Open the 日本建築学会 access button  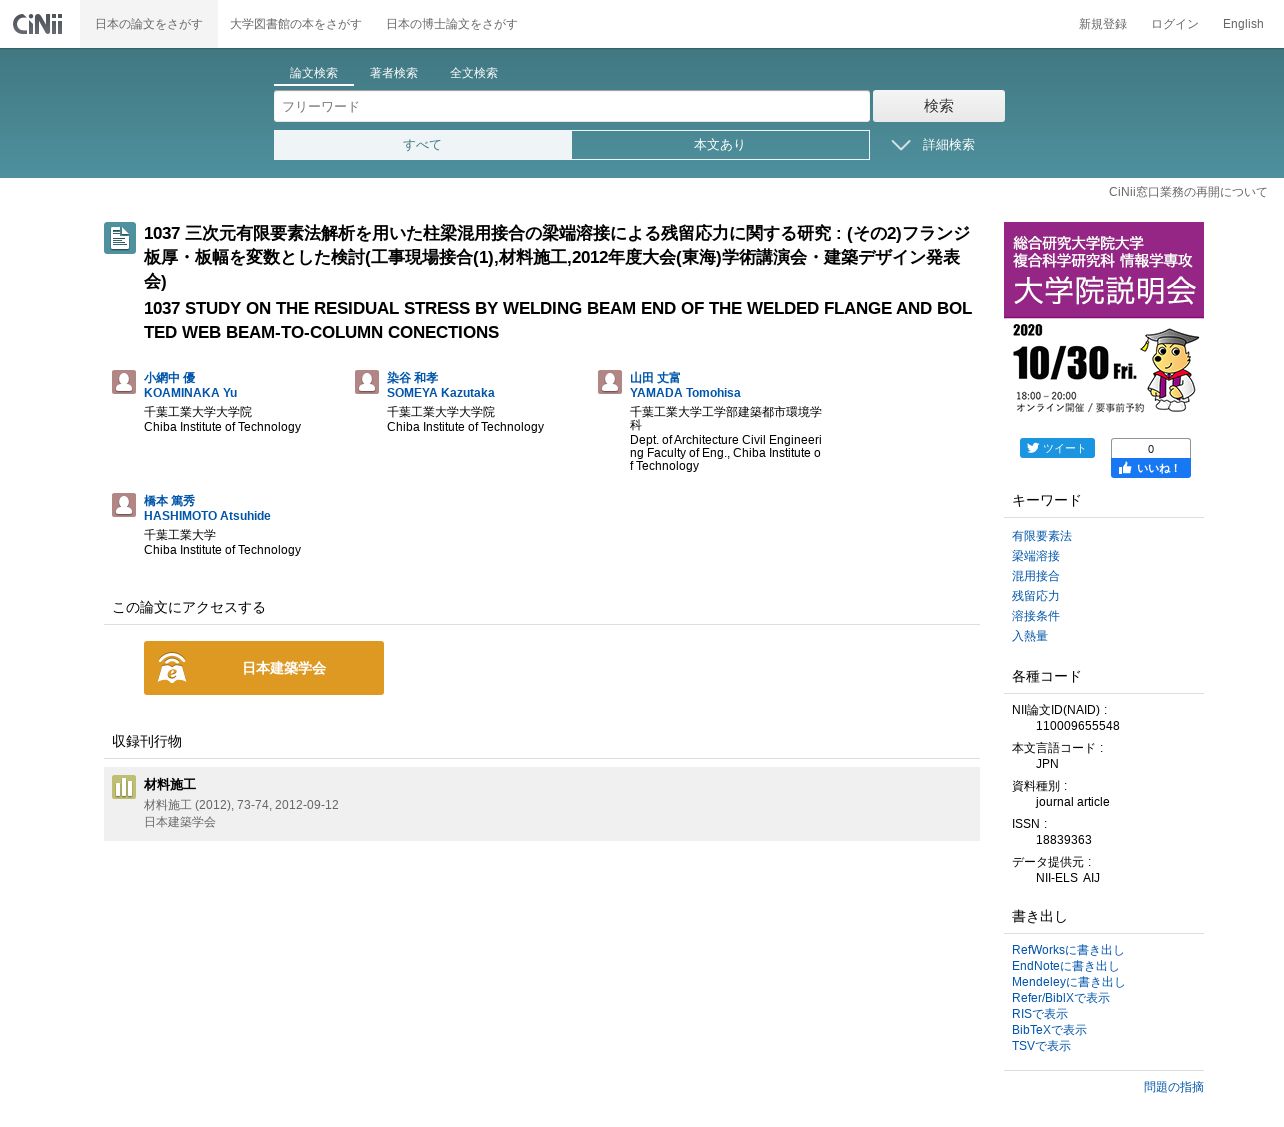coord(264,668)
